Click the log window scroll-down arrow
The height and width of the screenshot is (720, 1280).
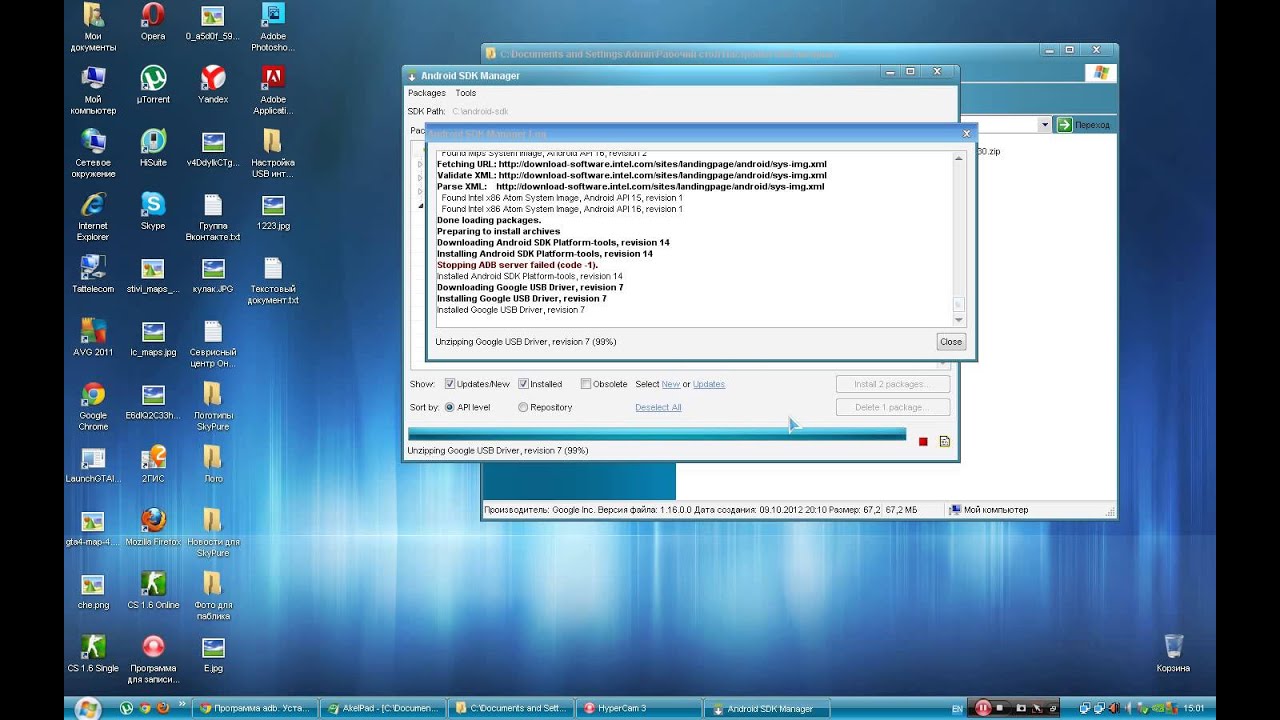click(x=959, y=320)
